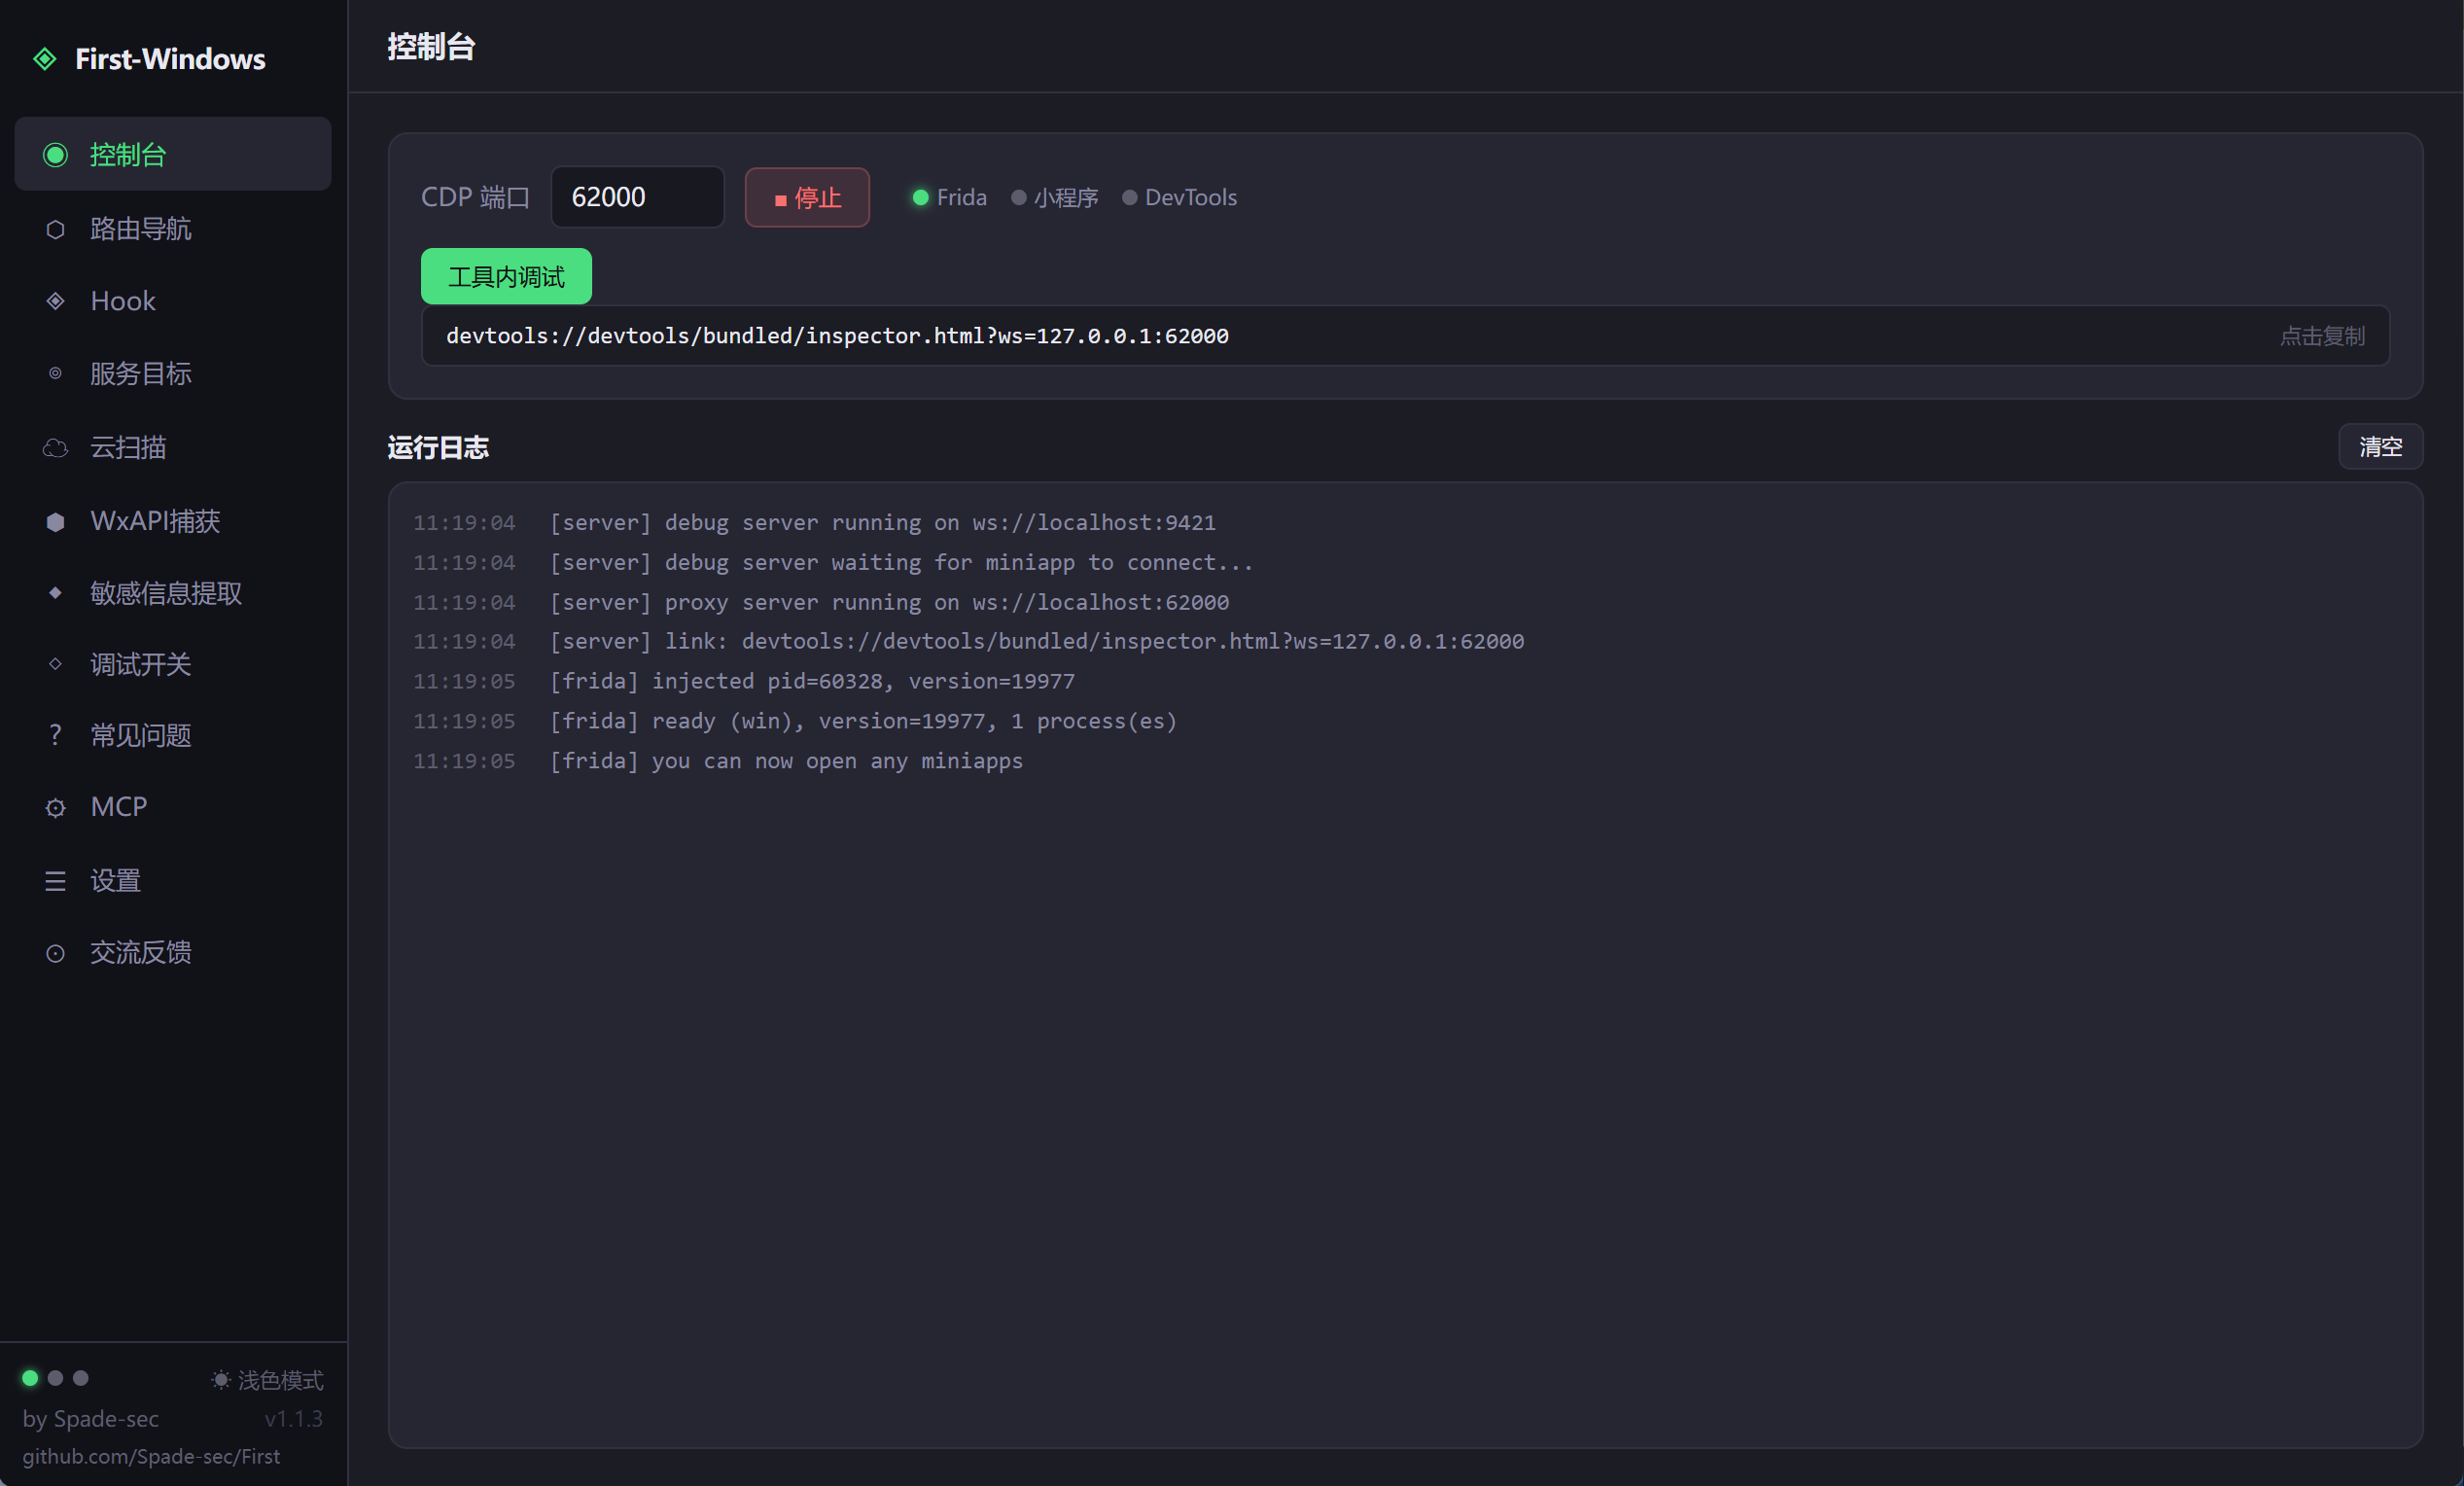Click the red 停止 button
This screenshot has height=1486, width=2464.
[x=807, y=197]
